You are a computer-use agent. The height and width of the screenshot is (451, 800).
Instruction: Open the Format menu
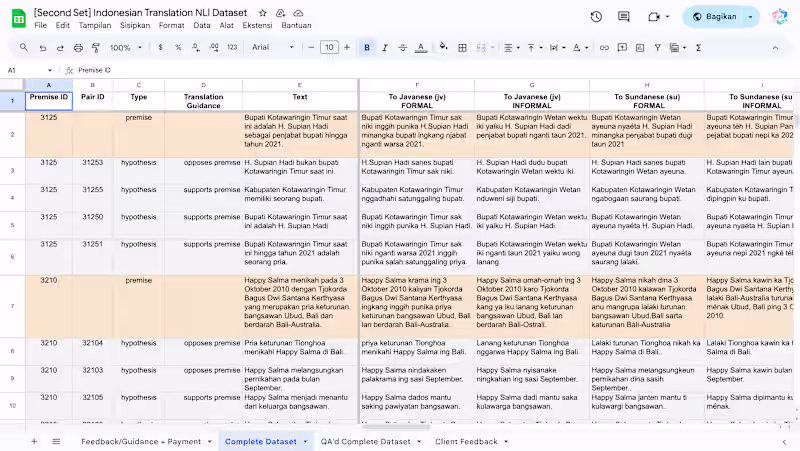[x=171, y=26]
